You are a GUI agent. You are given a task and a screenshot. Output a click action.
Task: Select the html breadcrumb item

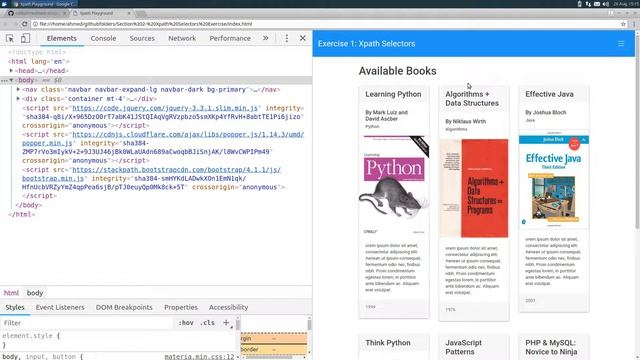11,293
